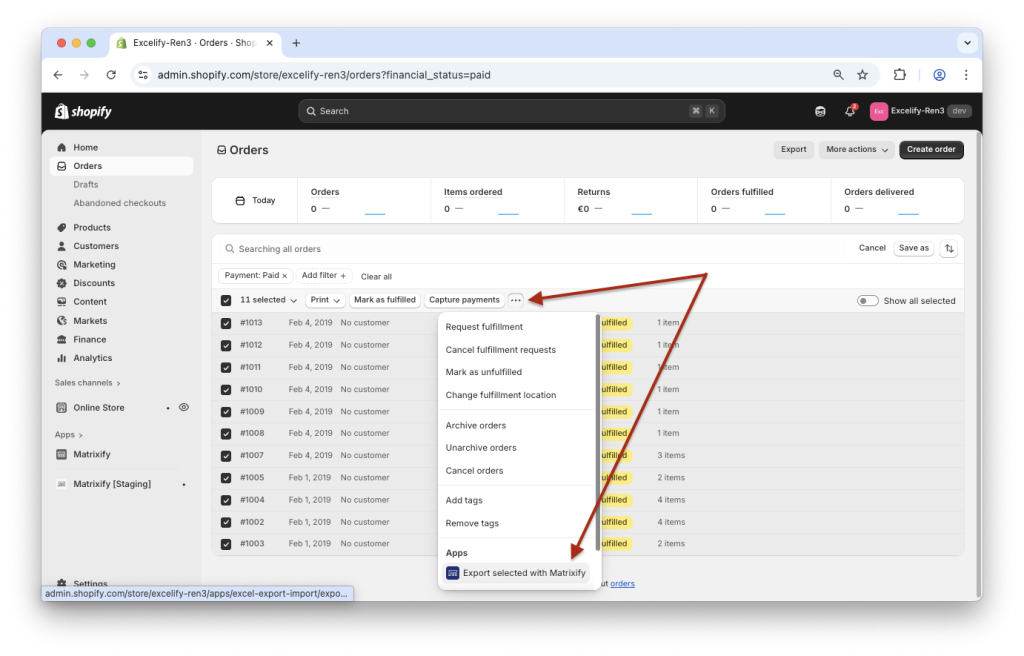Click the sort orders icon

[948, 247]
